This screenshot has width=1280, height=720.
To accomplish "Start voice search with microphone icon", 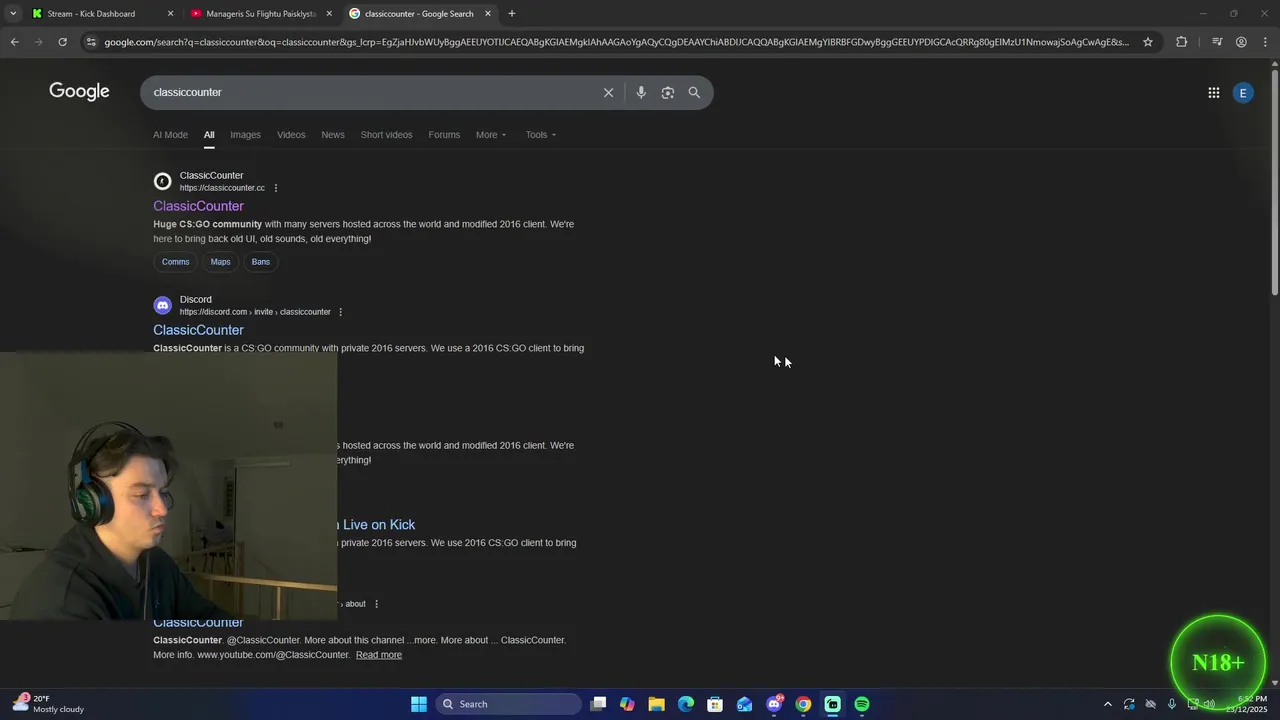I will point(641,92).
